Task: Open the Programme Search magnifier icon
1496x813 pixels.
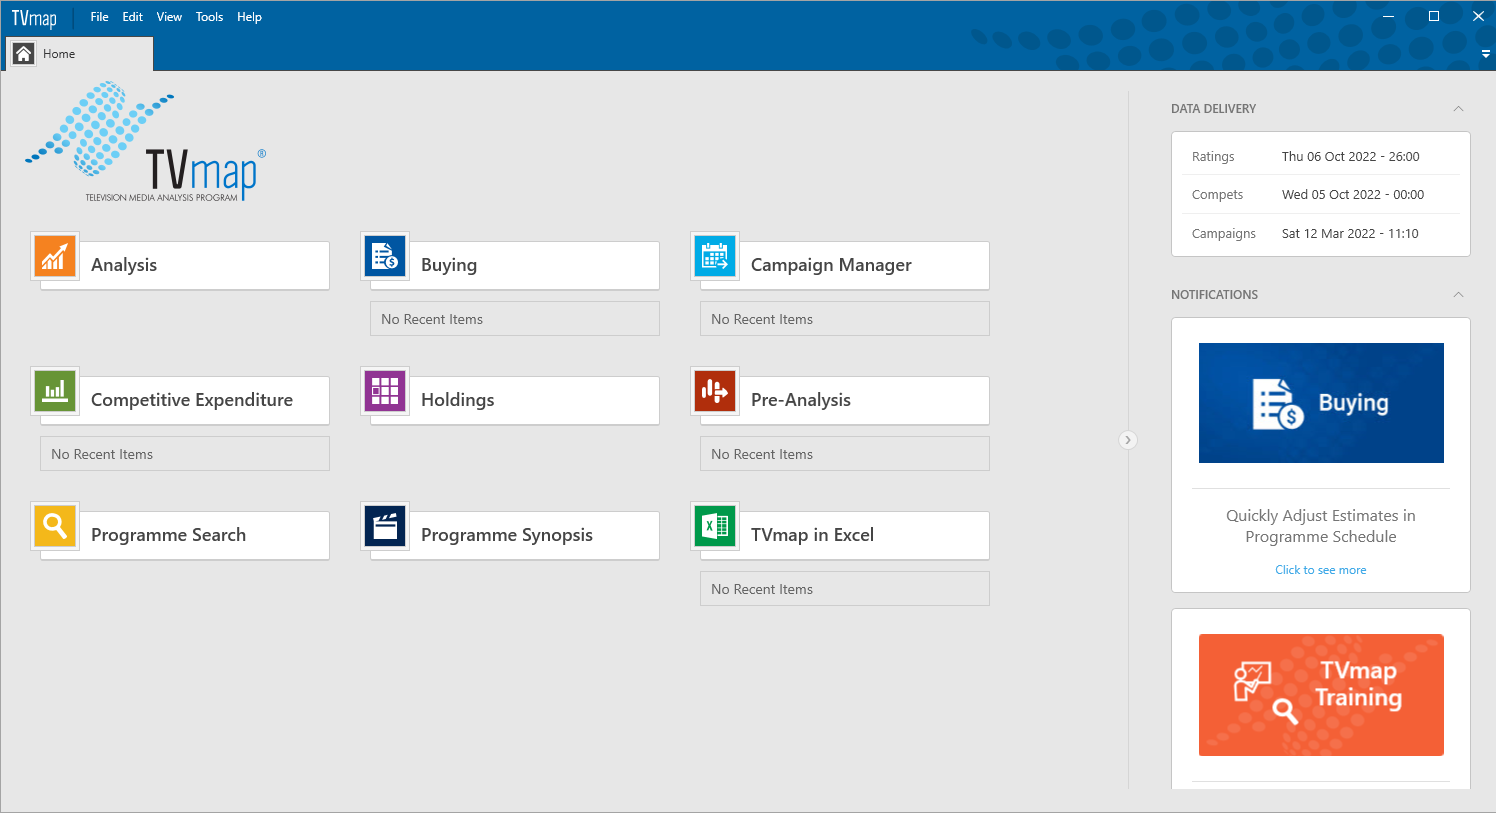Action: (55, 526)
